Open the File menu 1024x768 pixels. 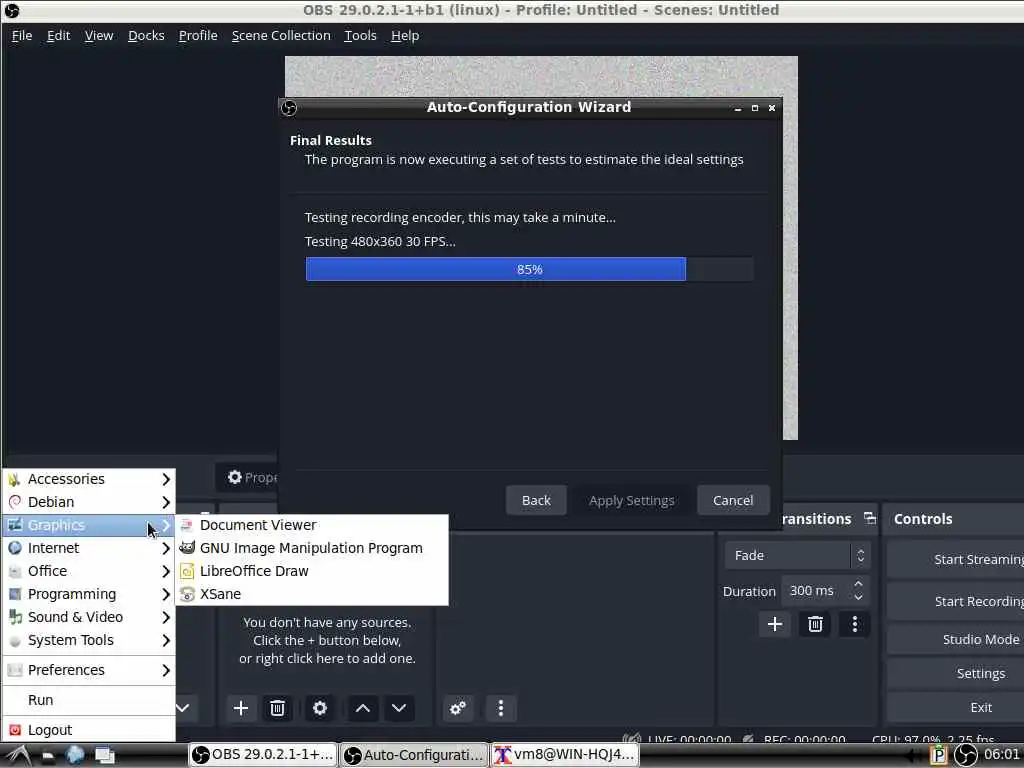point(22,36)
